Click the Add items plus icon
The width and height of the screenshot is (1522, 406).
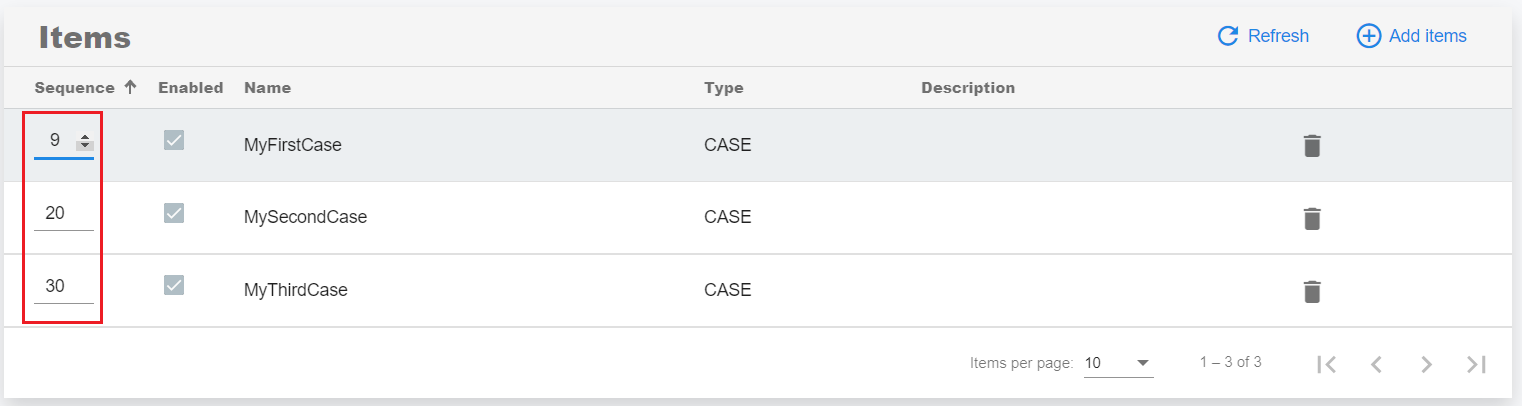(1368, 36)
